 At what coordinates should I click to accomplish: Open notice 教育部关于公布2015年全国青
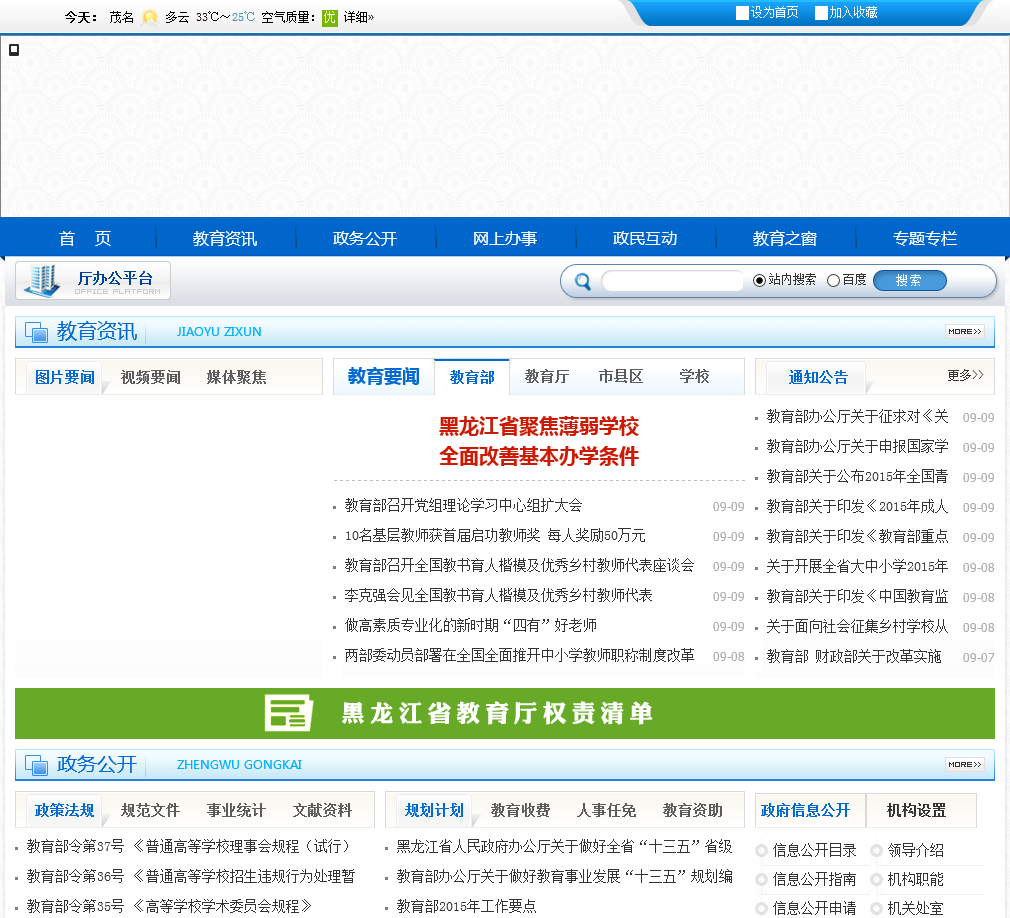857,477
